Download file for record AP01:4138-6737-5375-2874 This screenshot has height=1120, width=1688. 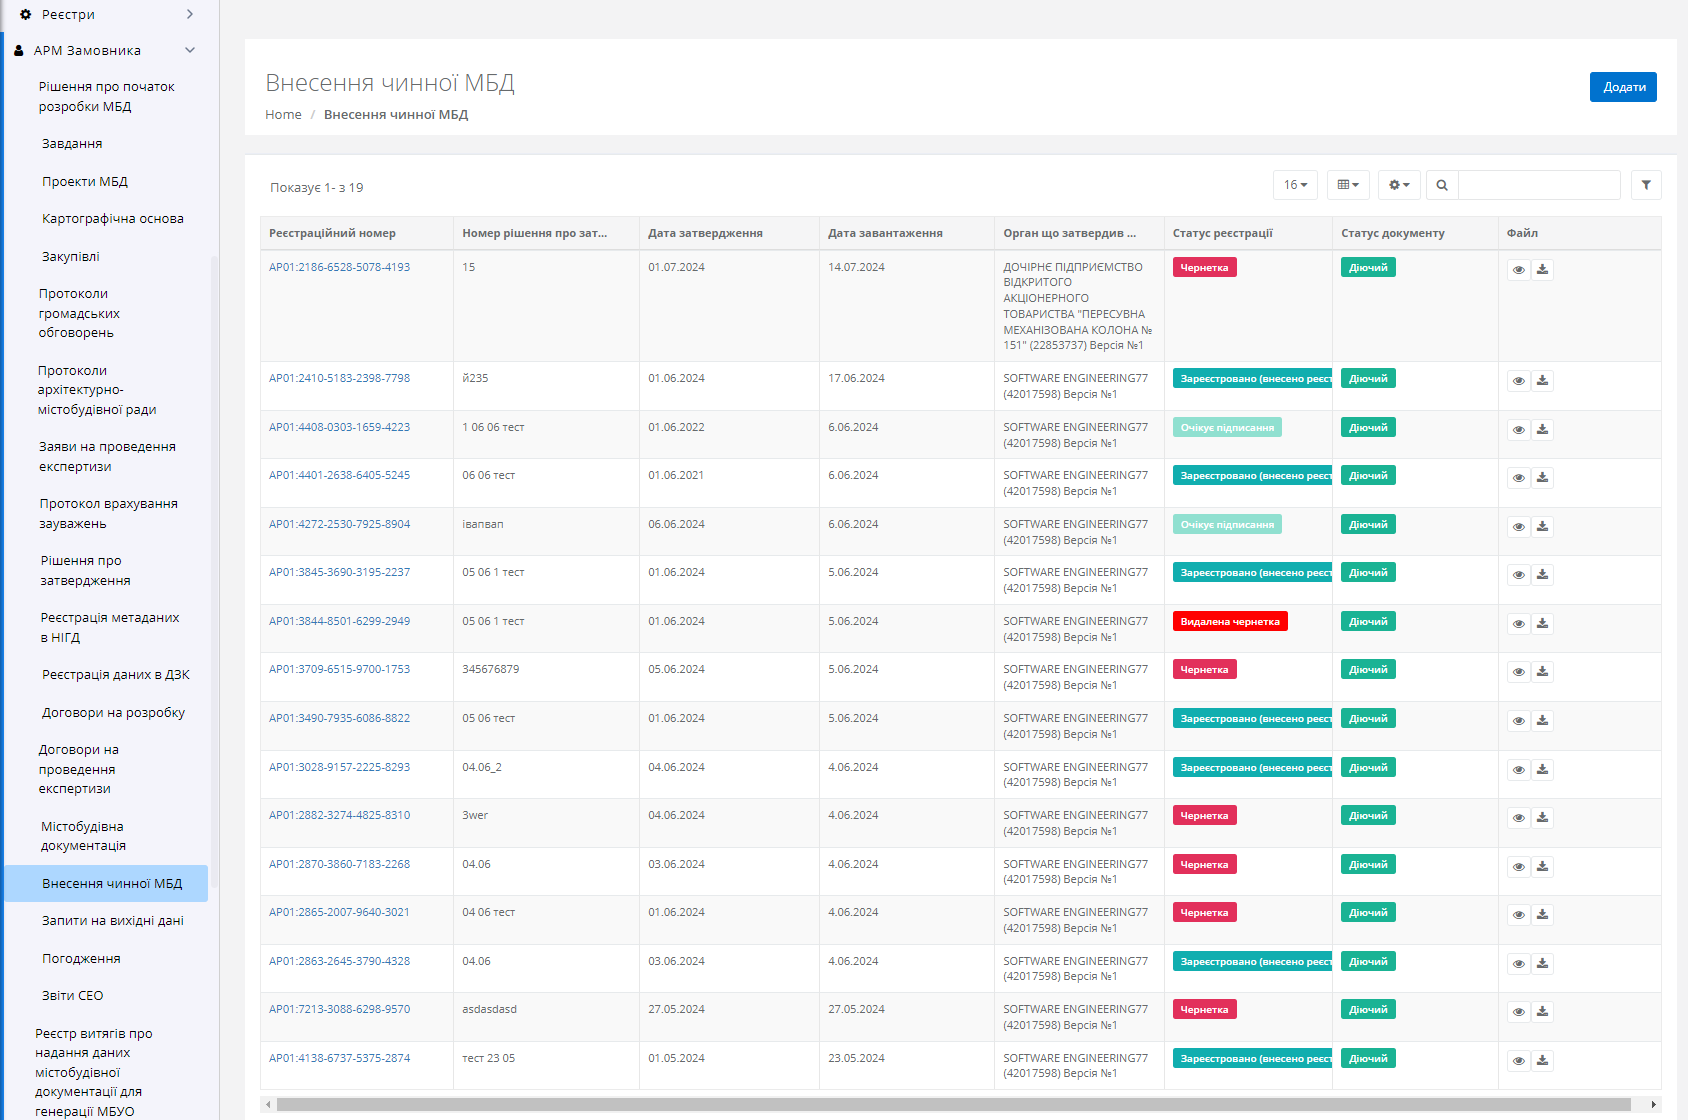[x=1543, y=1061]
